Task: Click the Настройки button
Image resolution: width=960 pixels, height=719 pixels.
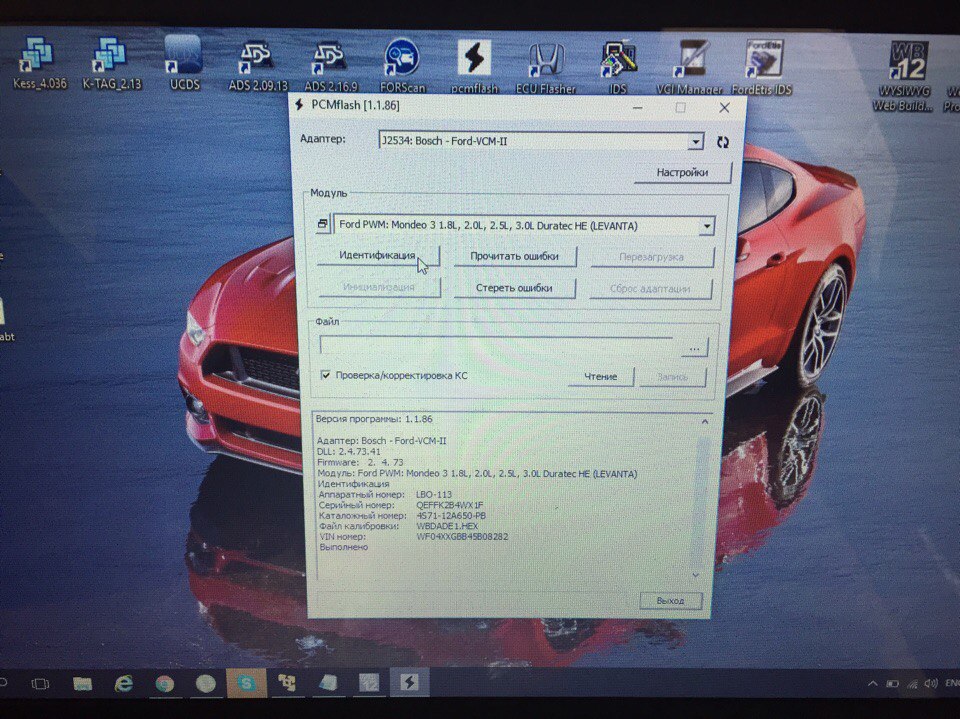Action: (682, 172)
